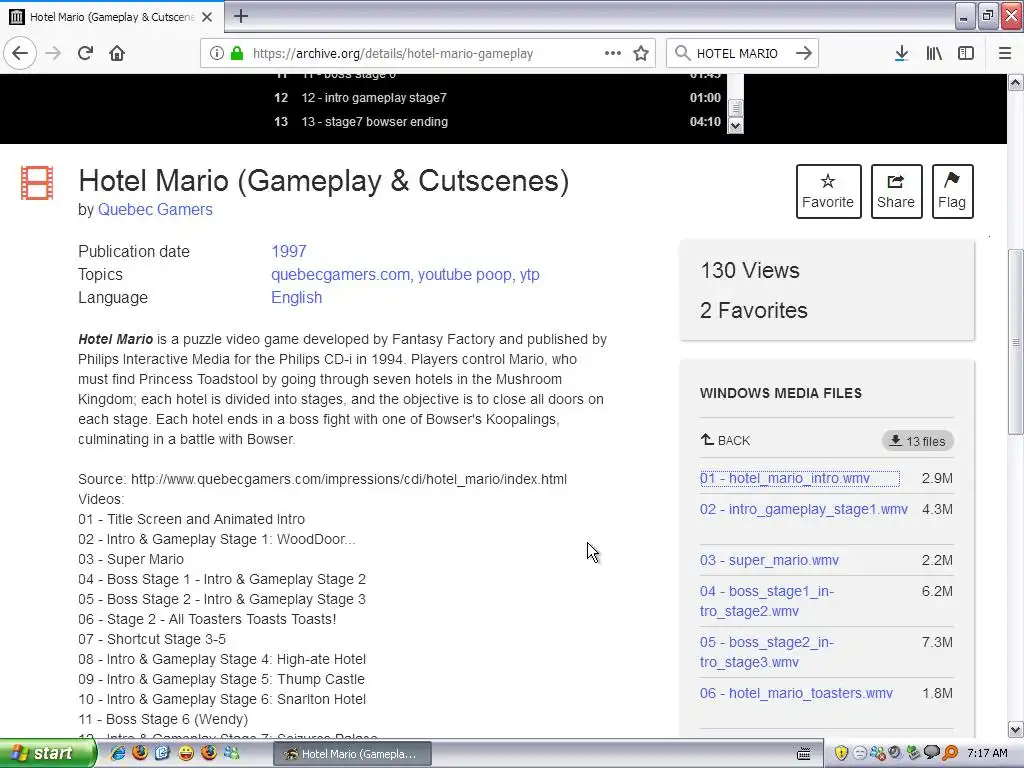Play track 12 intro gameplay stage7
This screenshot has width=1024, height=768.
[498, 97]
